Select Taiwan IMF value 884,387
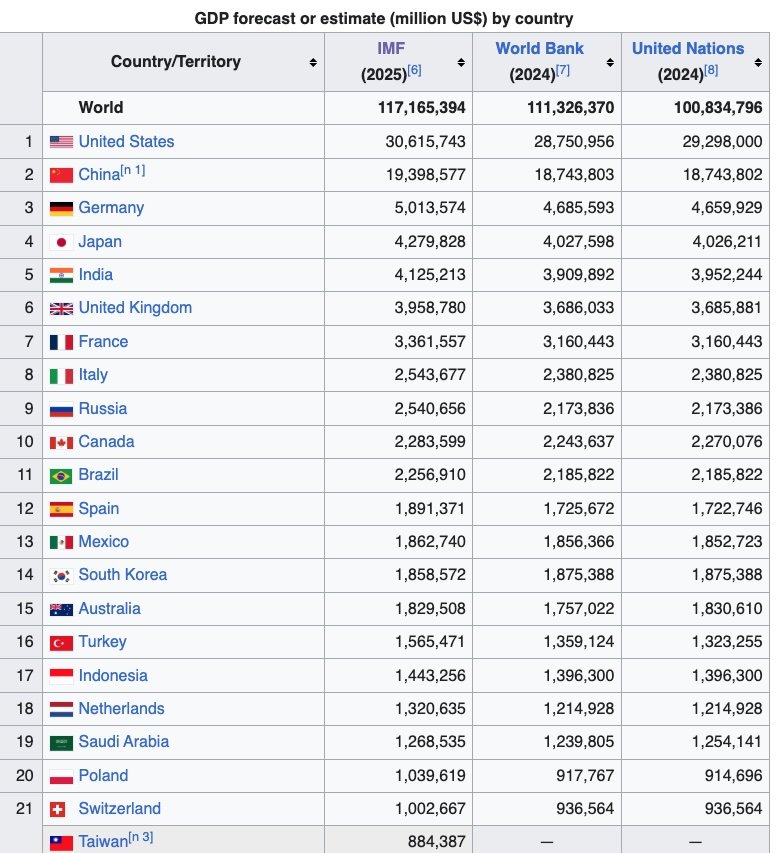This screenshot has width=776, height=853. coord(436,843)
